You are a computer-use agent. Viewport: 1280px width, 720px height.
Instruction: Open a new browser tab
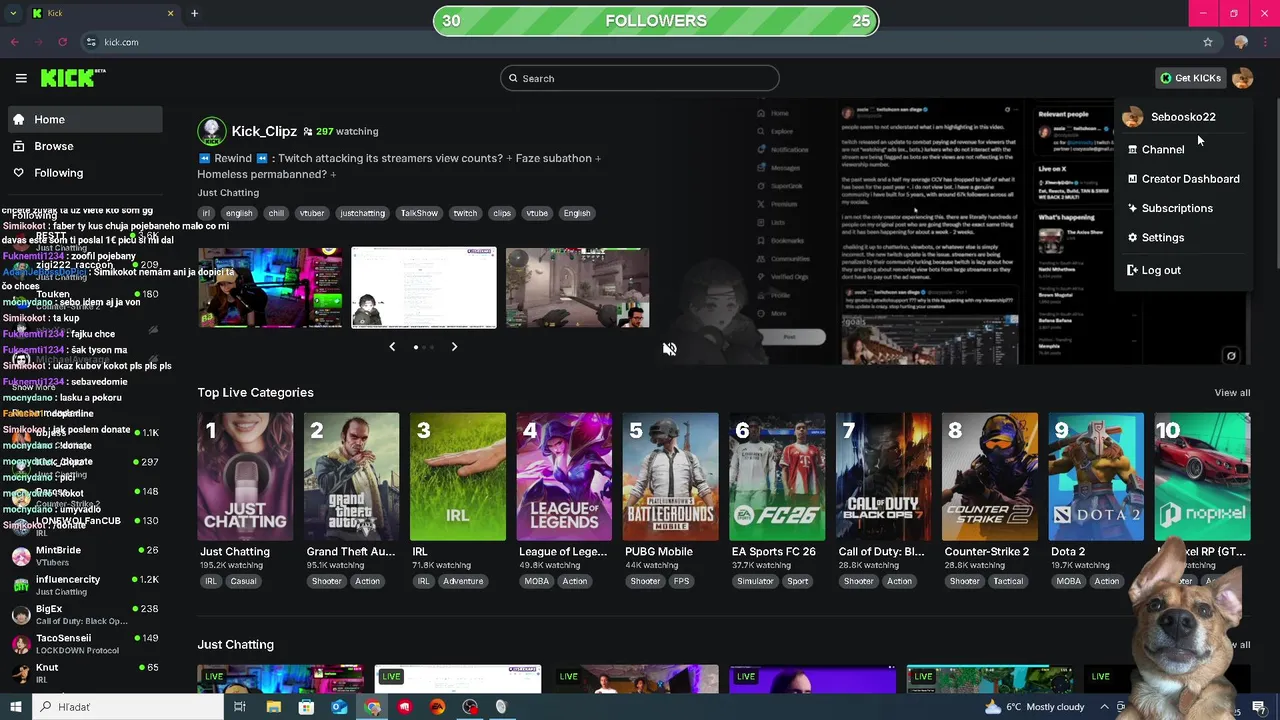click(194, 13)
